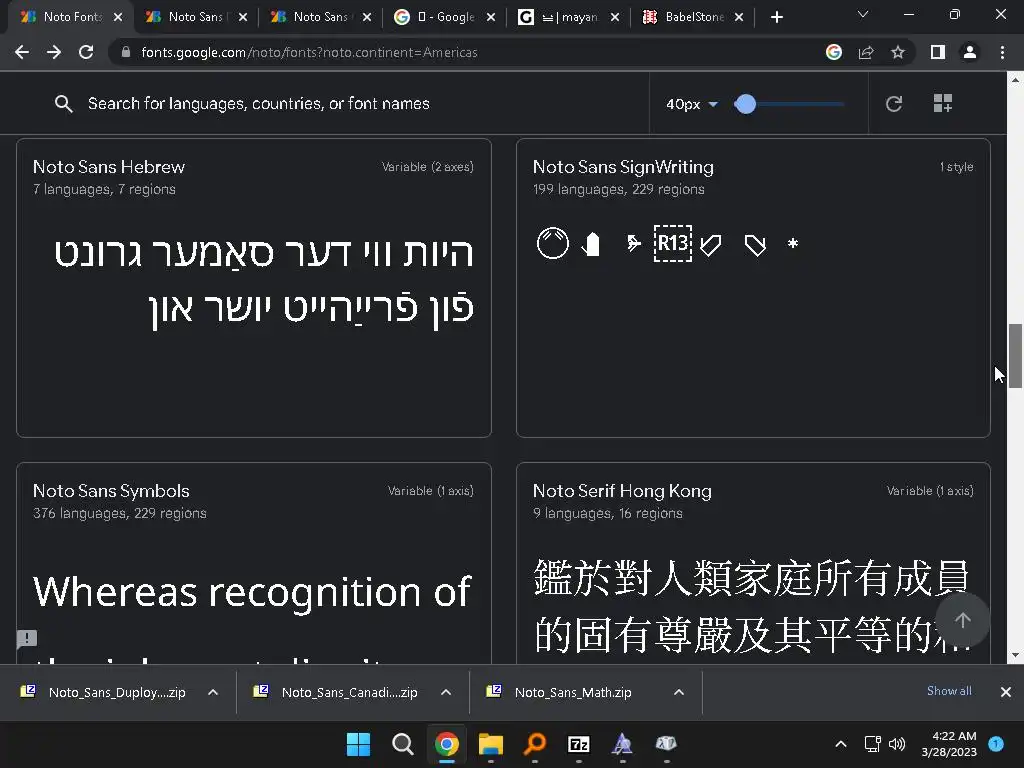Open volume control in system tray
This screenshot has width=1024, height=768.
click(897, 744)
